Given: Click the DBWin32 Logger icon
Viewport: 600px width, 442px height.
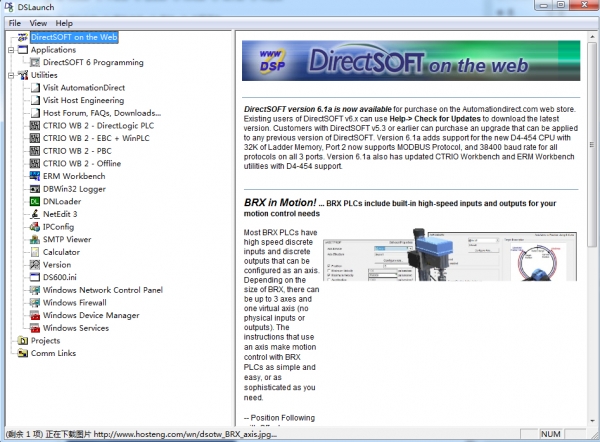Looking at the screenshot, I should point(35,189).
